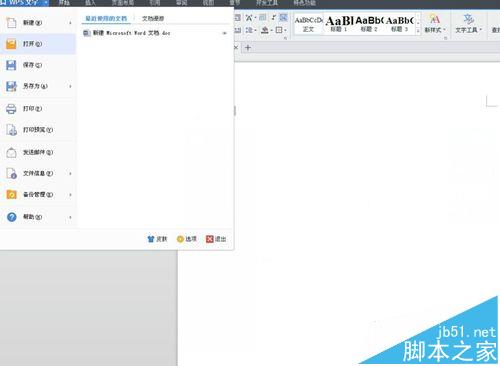Apply the 标题 2 heading style
The width and height of the screenshot is (500, 366).
[x=369, y=24]
